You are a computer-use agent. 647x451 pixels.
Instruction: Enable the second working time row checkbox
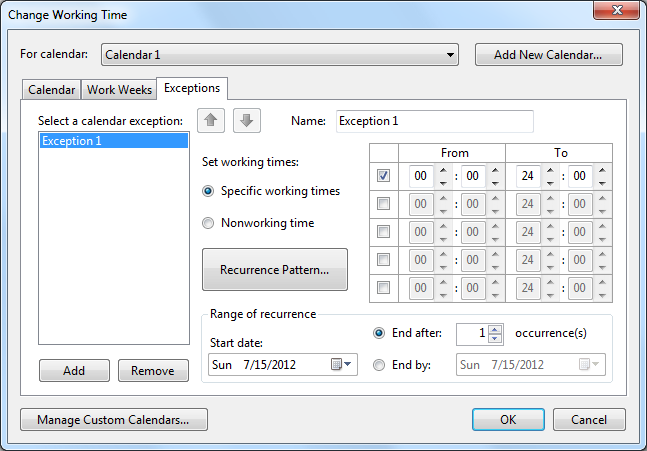[x=384, y=204]
